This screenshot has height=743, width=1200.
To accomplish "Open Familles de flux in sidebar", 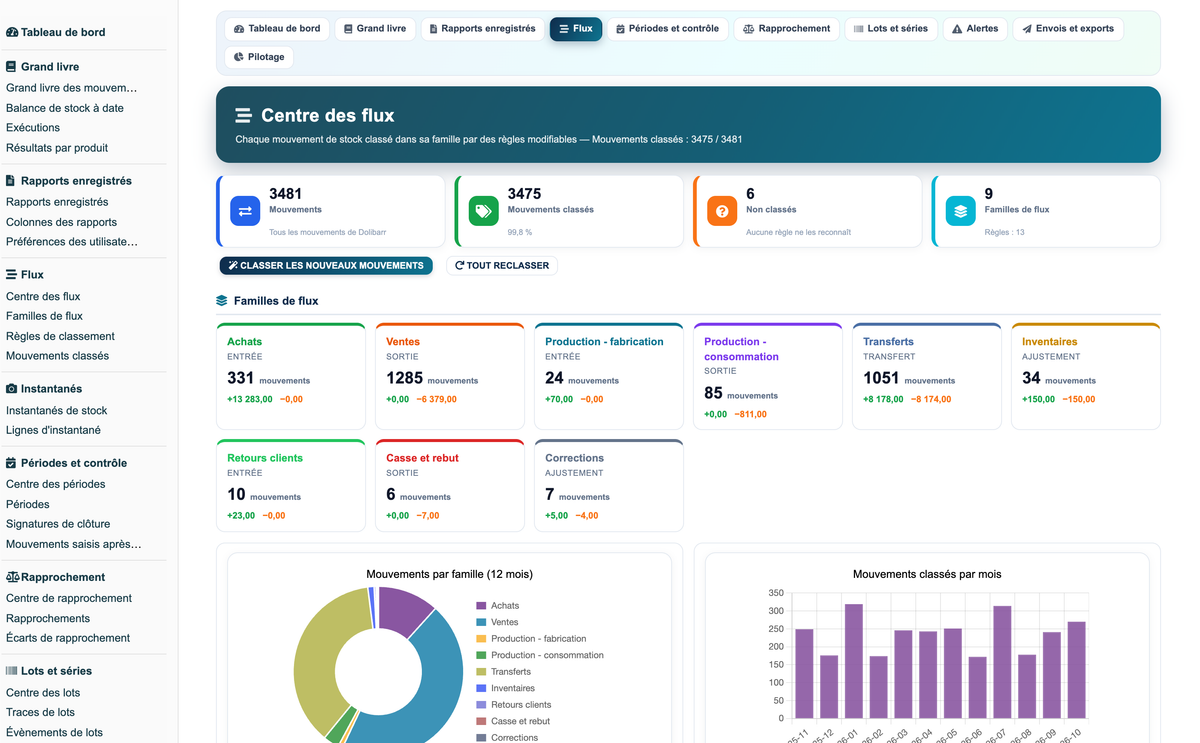I will tap(44, 316).
